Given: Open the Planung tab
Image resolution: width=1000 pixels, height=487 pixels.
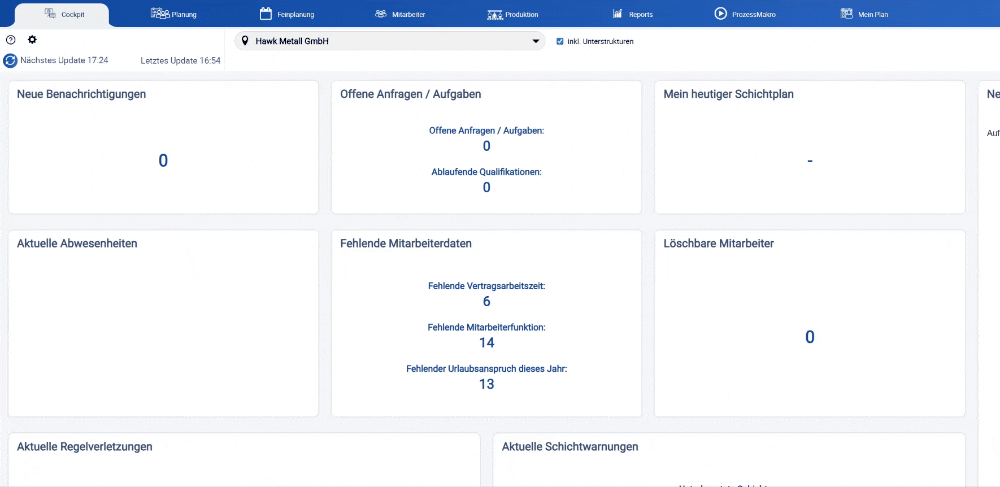Looking at the screenshot, I should 173,14.
